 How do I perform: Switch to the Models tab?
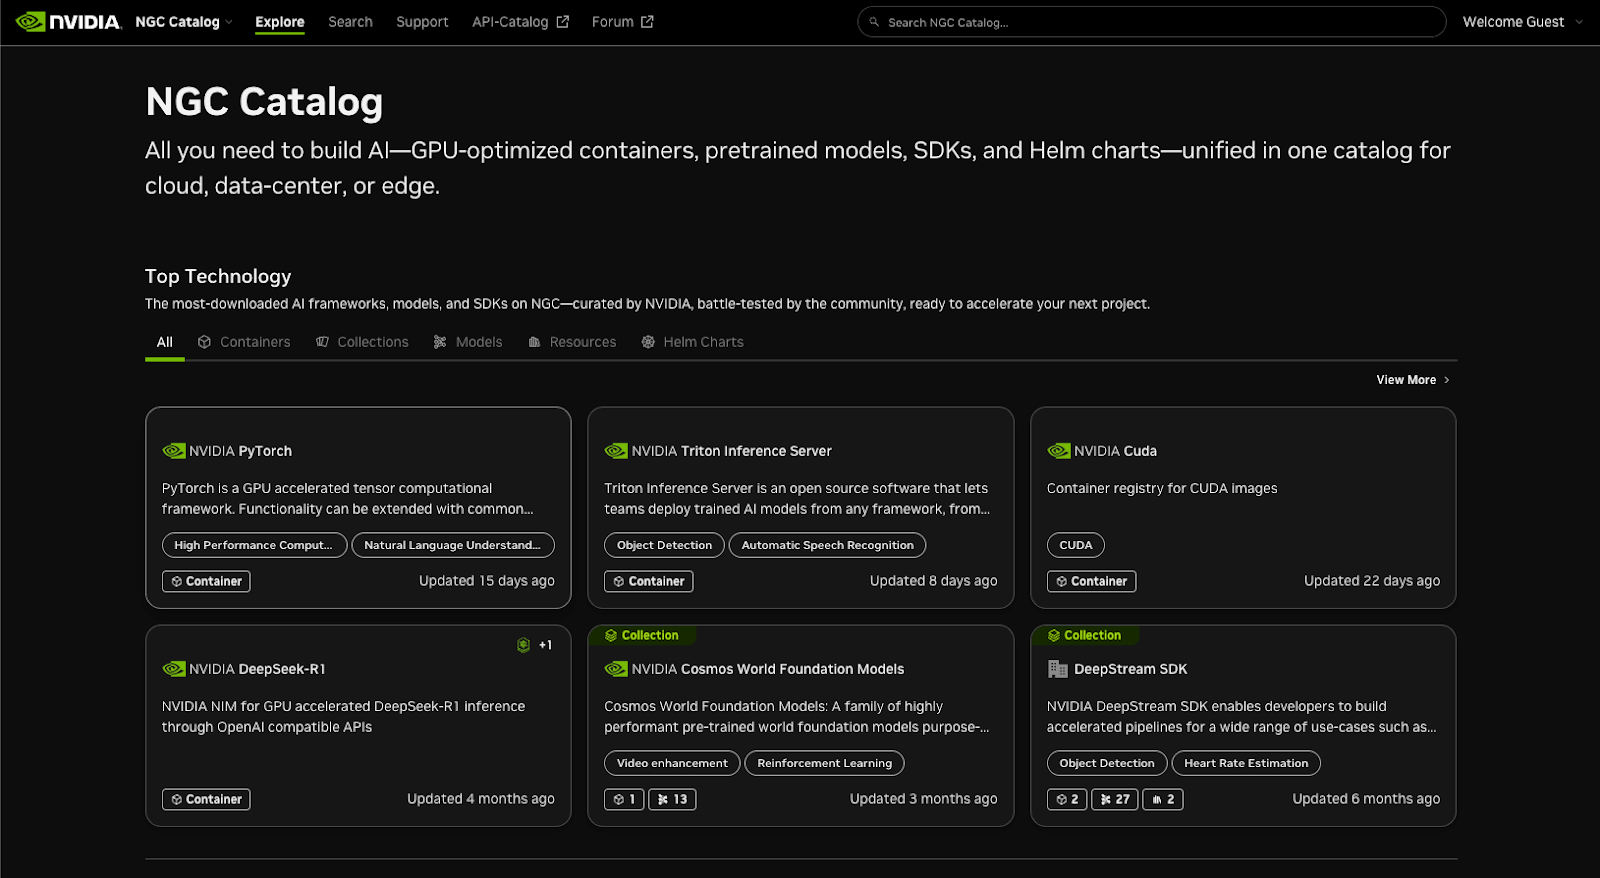[x=468, y=342]
